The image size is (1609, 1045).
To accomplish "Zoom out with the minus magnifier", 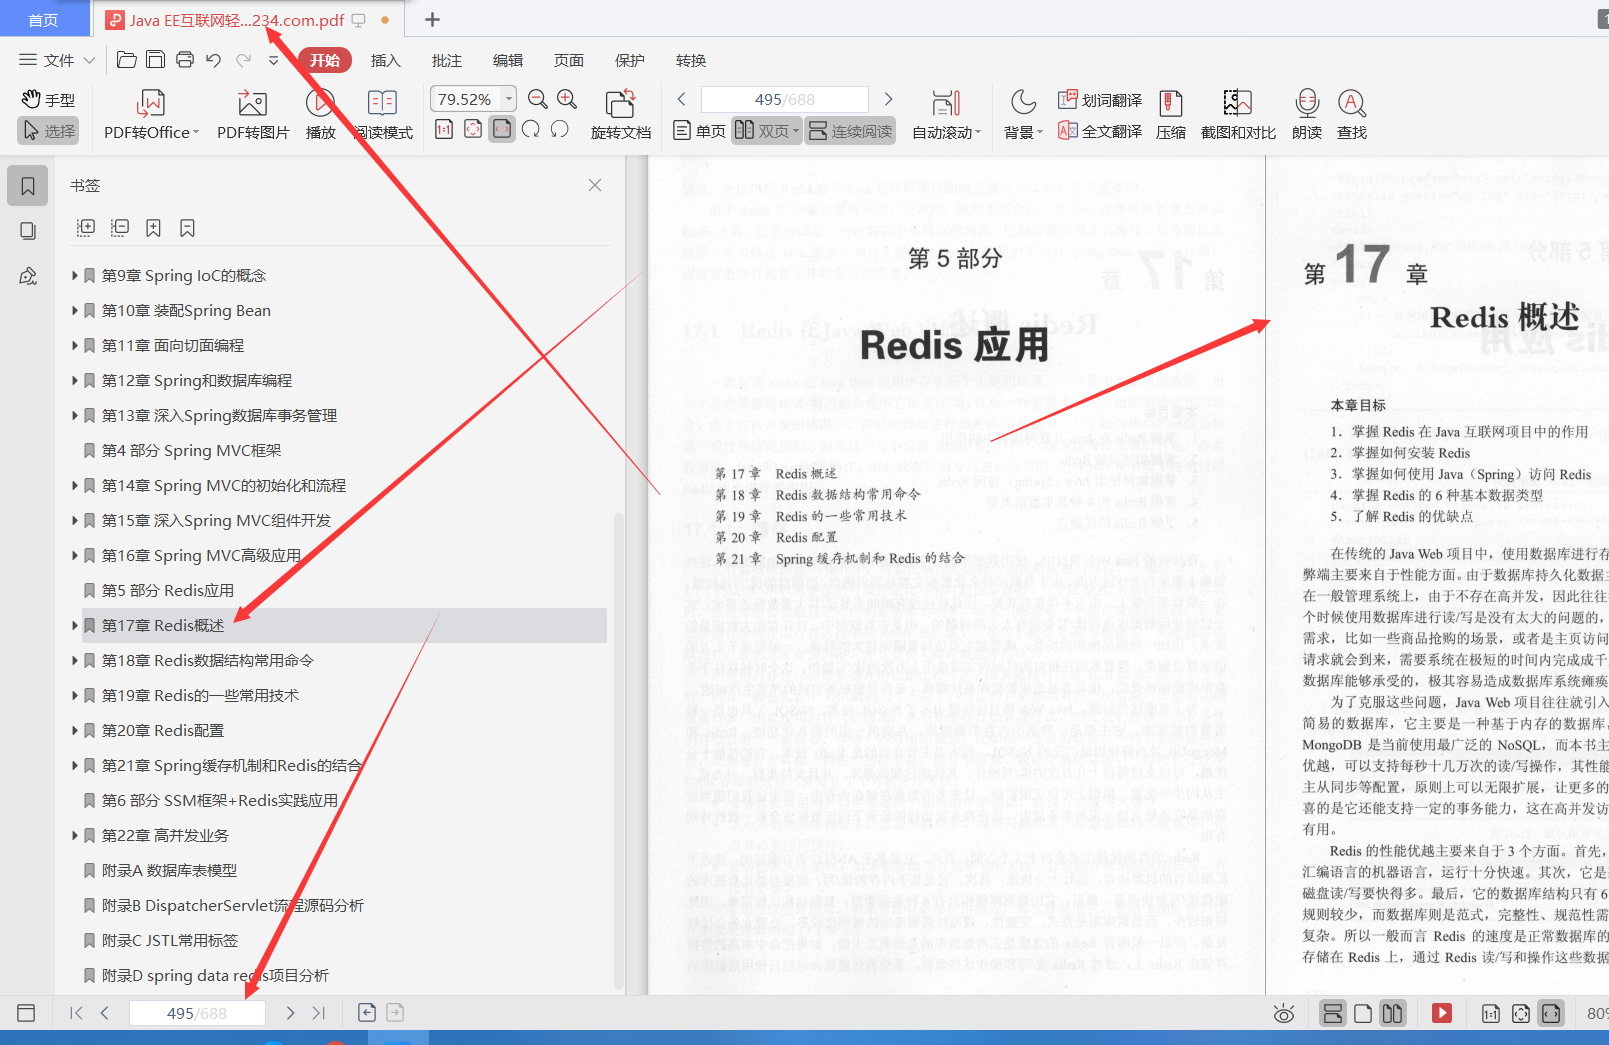I will 538,99.
